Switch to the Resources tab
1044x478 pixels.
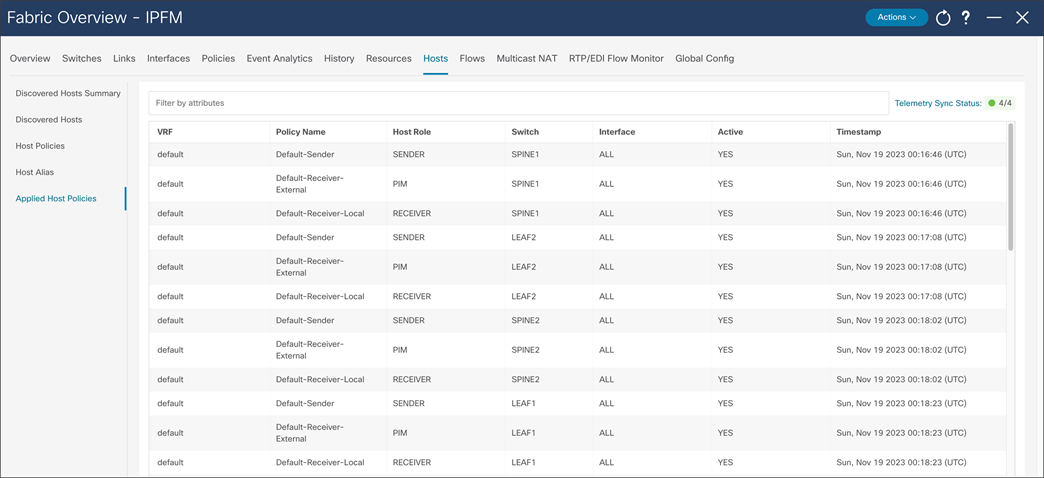point(389,59)
